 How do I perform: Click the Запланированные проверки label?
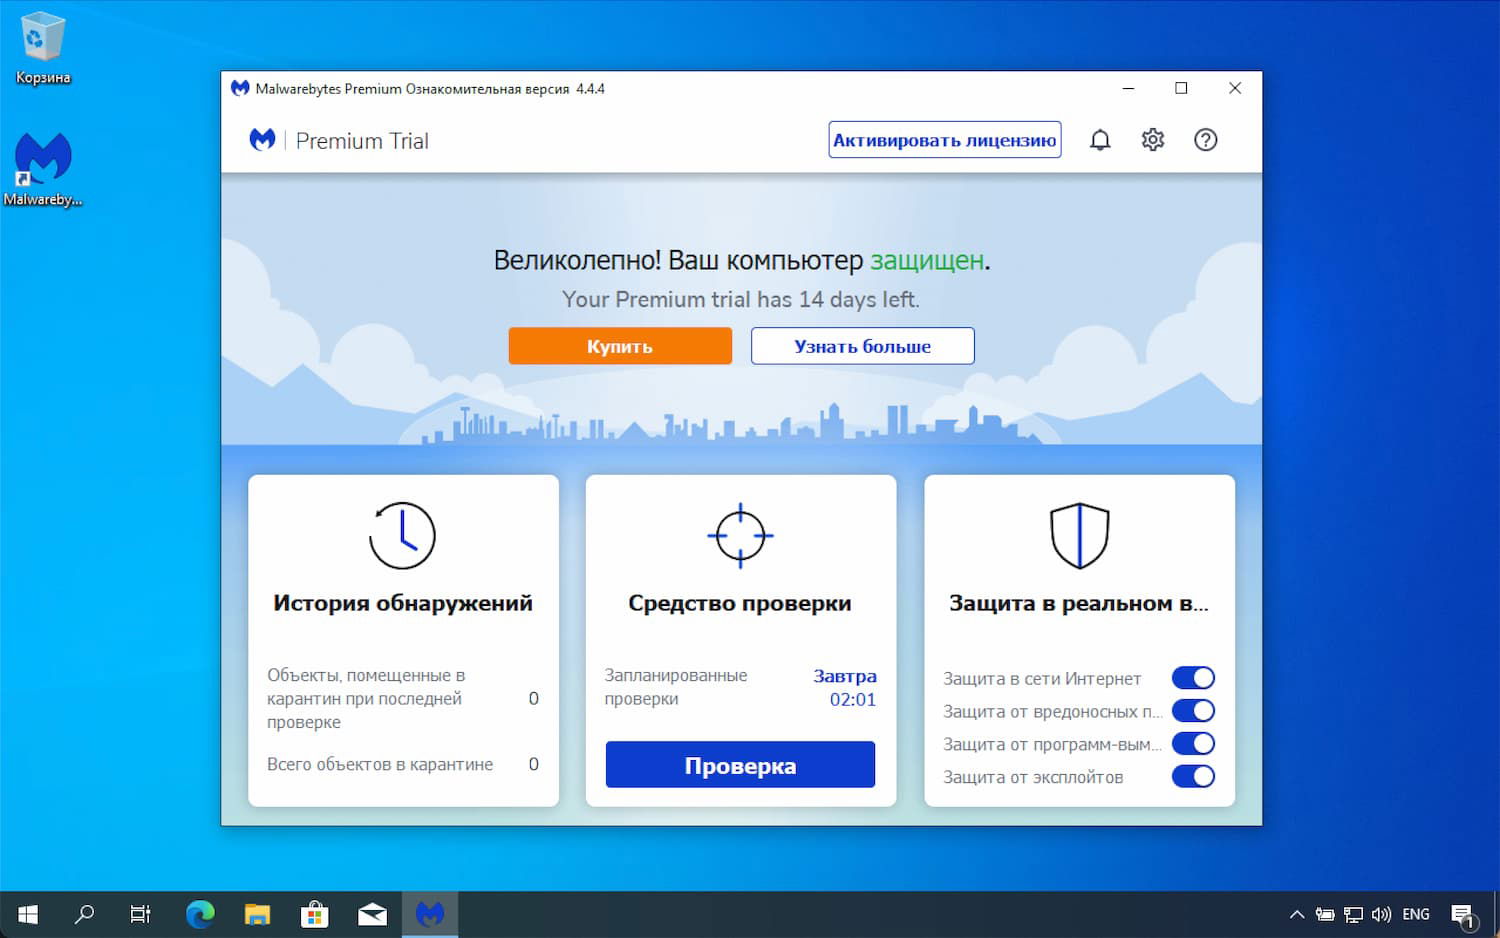676,687
